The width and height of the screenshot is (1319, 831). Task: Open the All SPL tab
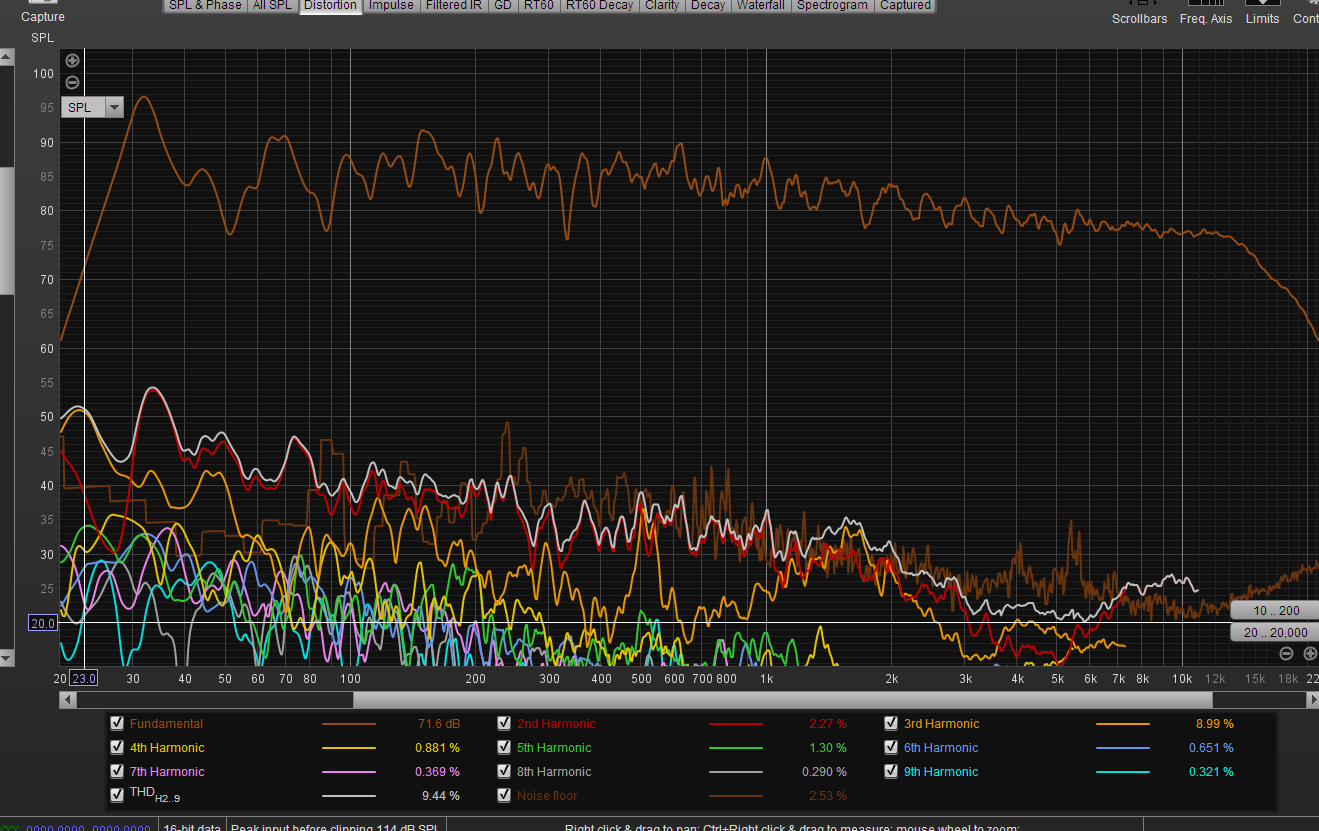[273, 5]
